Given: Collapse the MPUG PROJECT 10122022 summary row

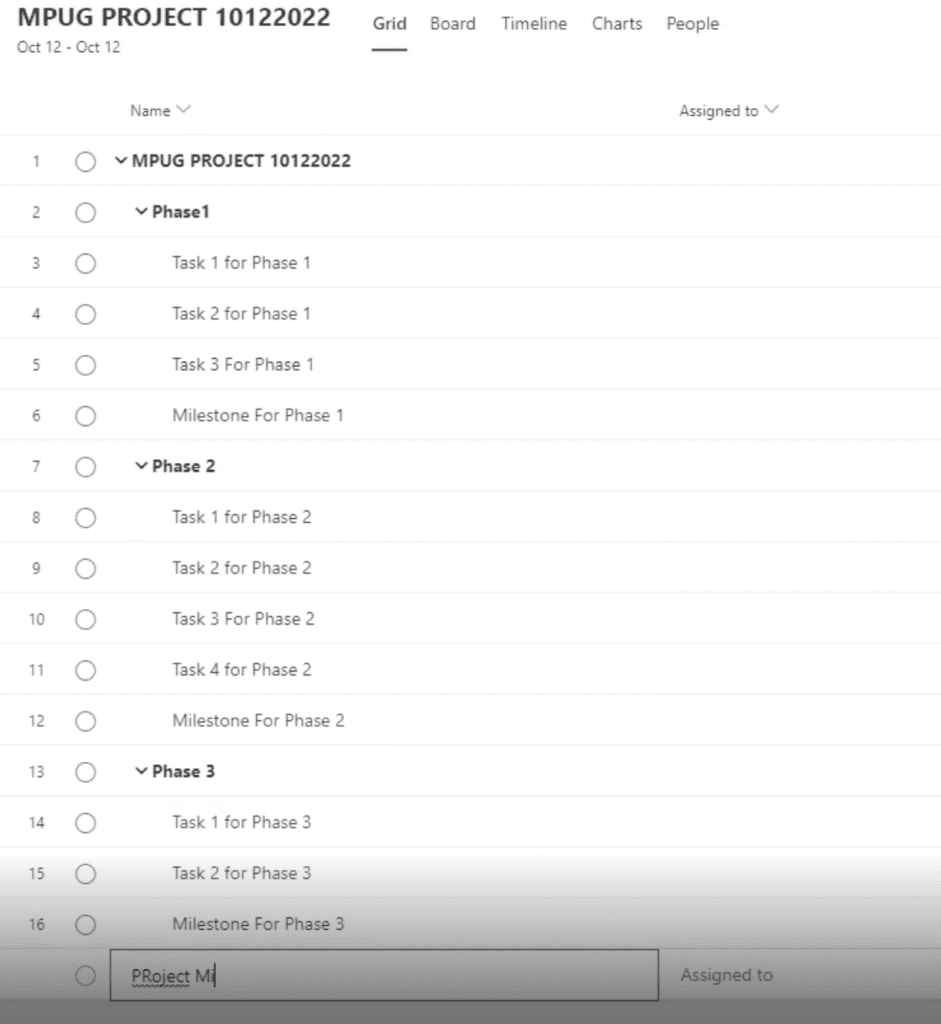Looking at the screenshot, I should pyautogui.click(x=121, y=161).
